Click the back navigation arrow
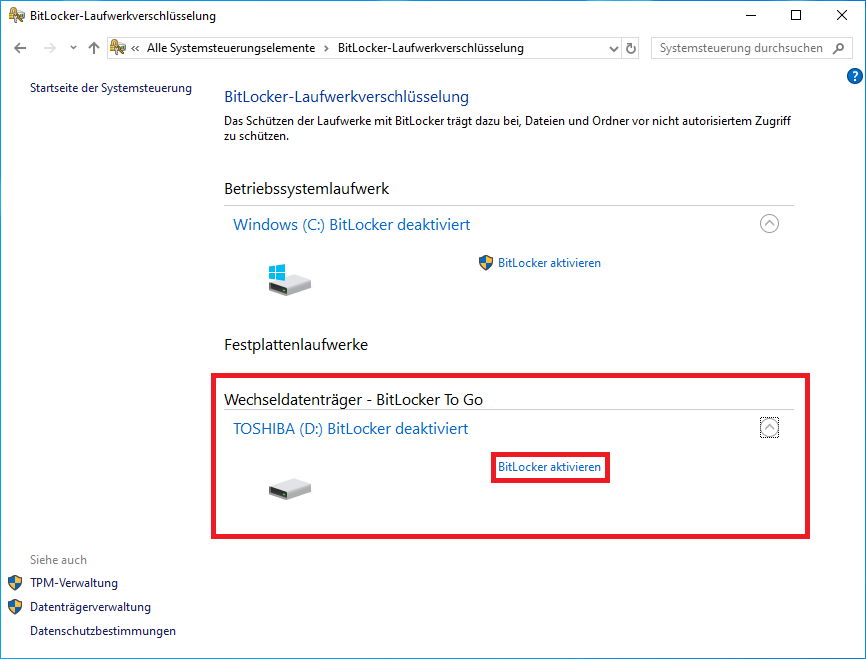This screenshot has width=866, height=659. pyautogui.click(x=21, y=48)
